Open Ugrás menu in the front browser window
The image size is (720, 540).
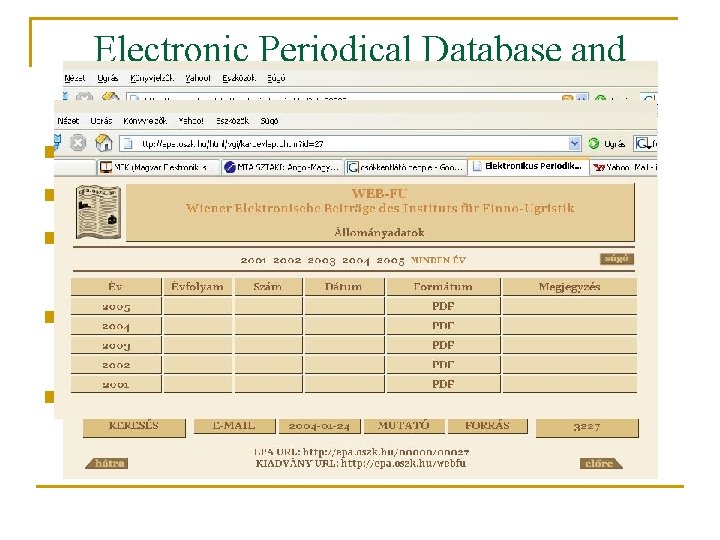pyautogui.click(x=101, y=121)
